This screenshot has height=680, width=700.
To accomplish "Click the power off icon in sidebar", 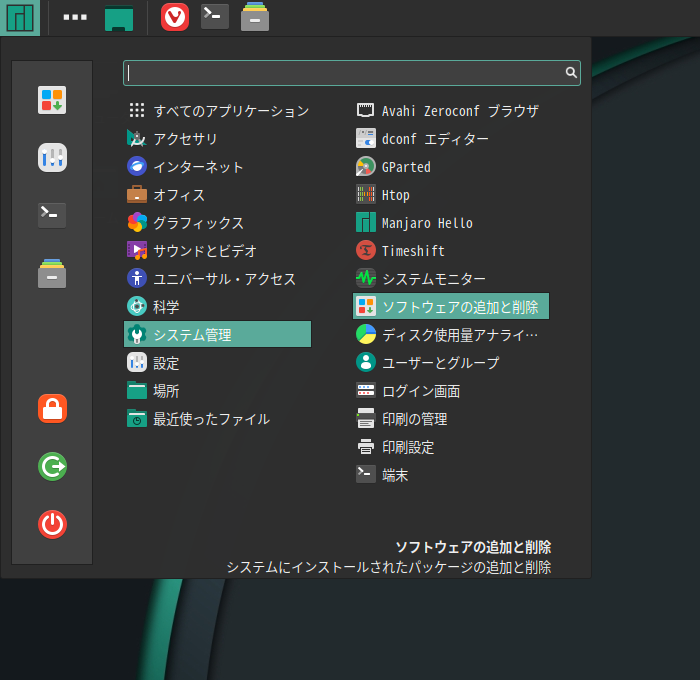I will coord(52,524).
